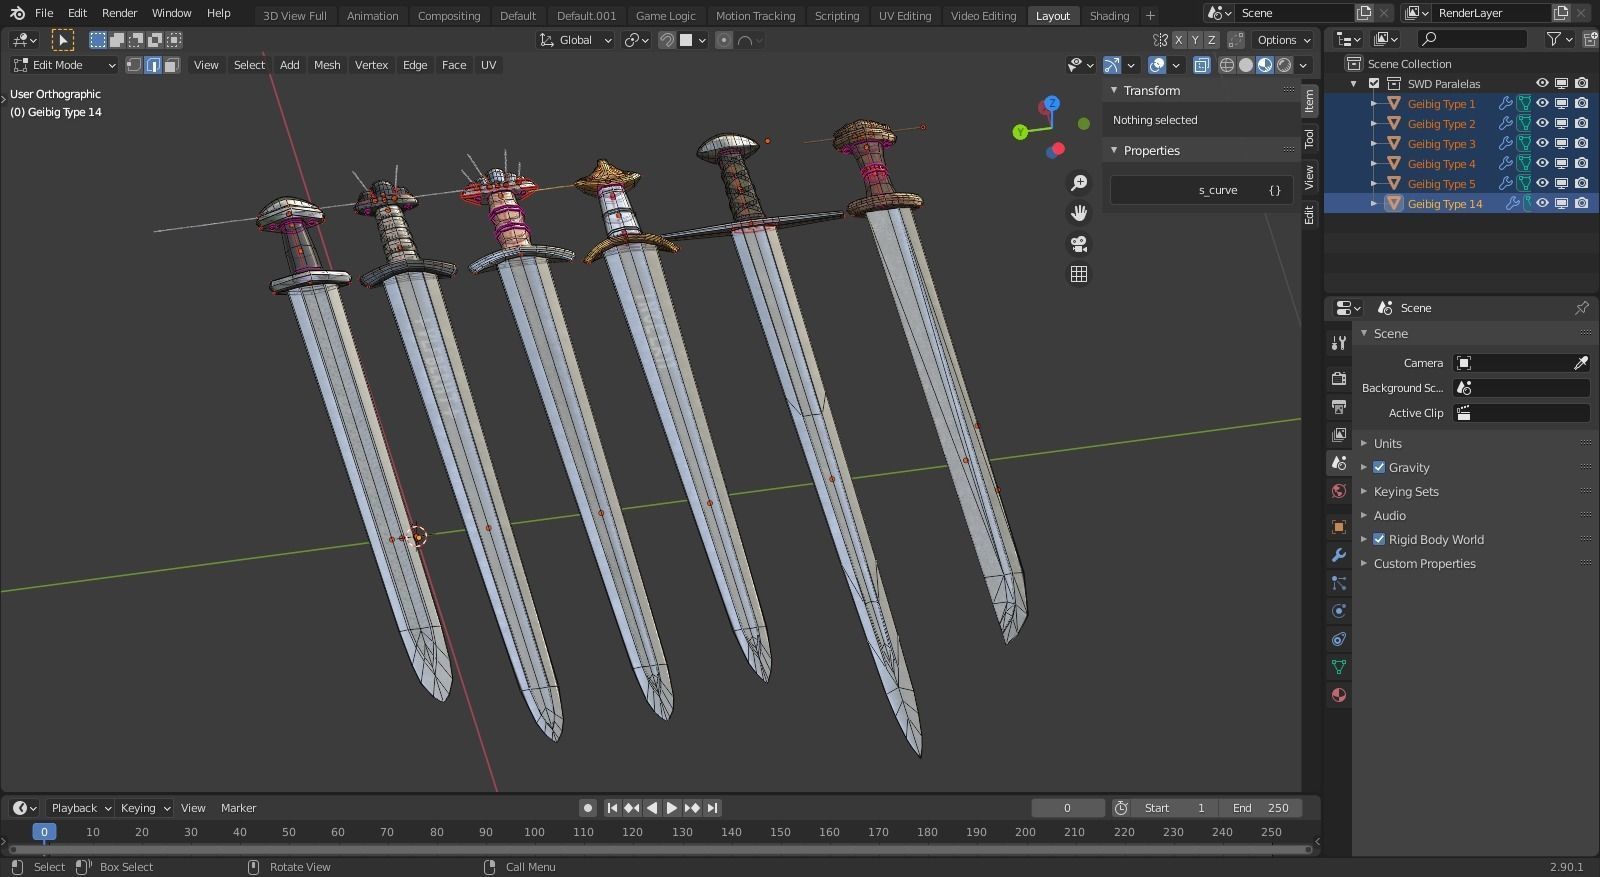Click current frame number field

point(1067,808)
